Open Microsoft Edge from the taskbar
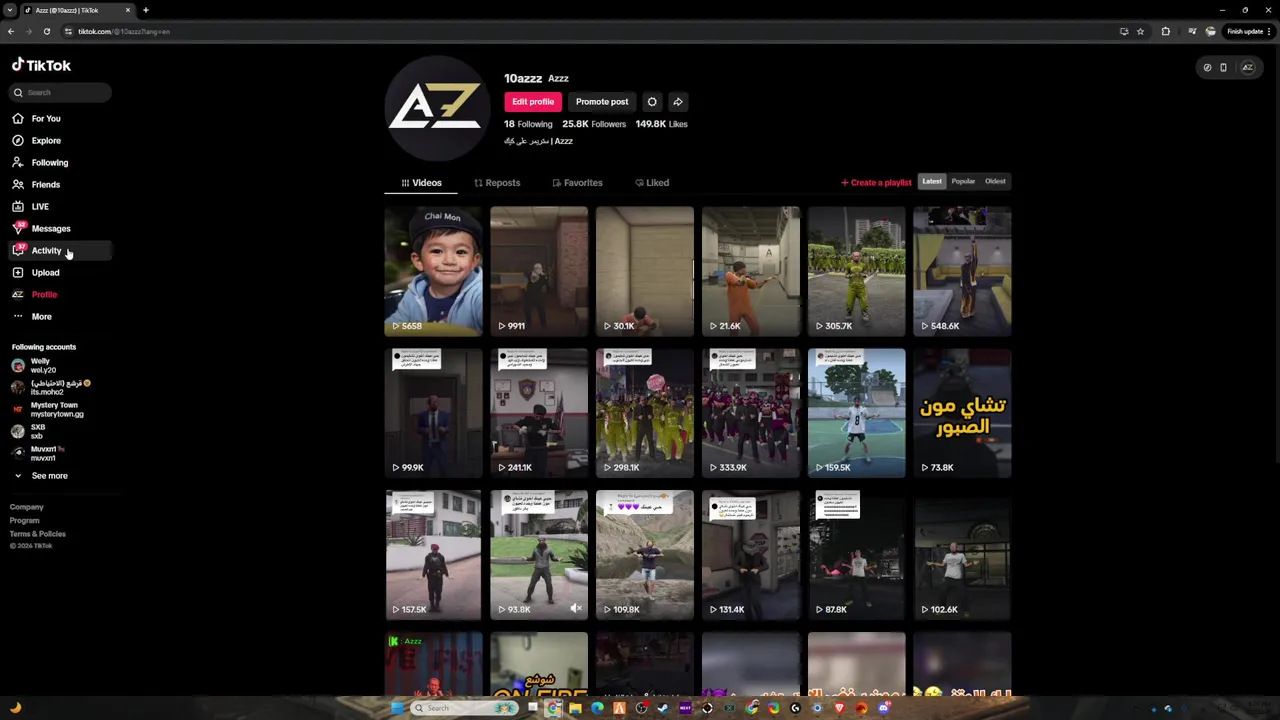1280x720 pixels. (597, 708)
